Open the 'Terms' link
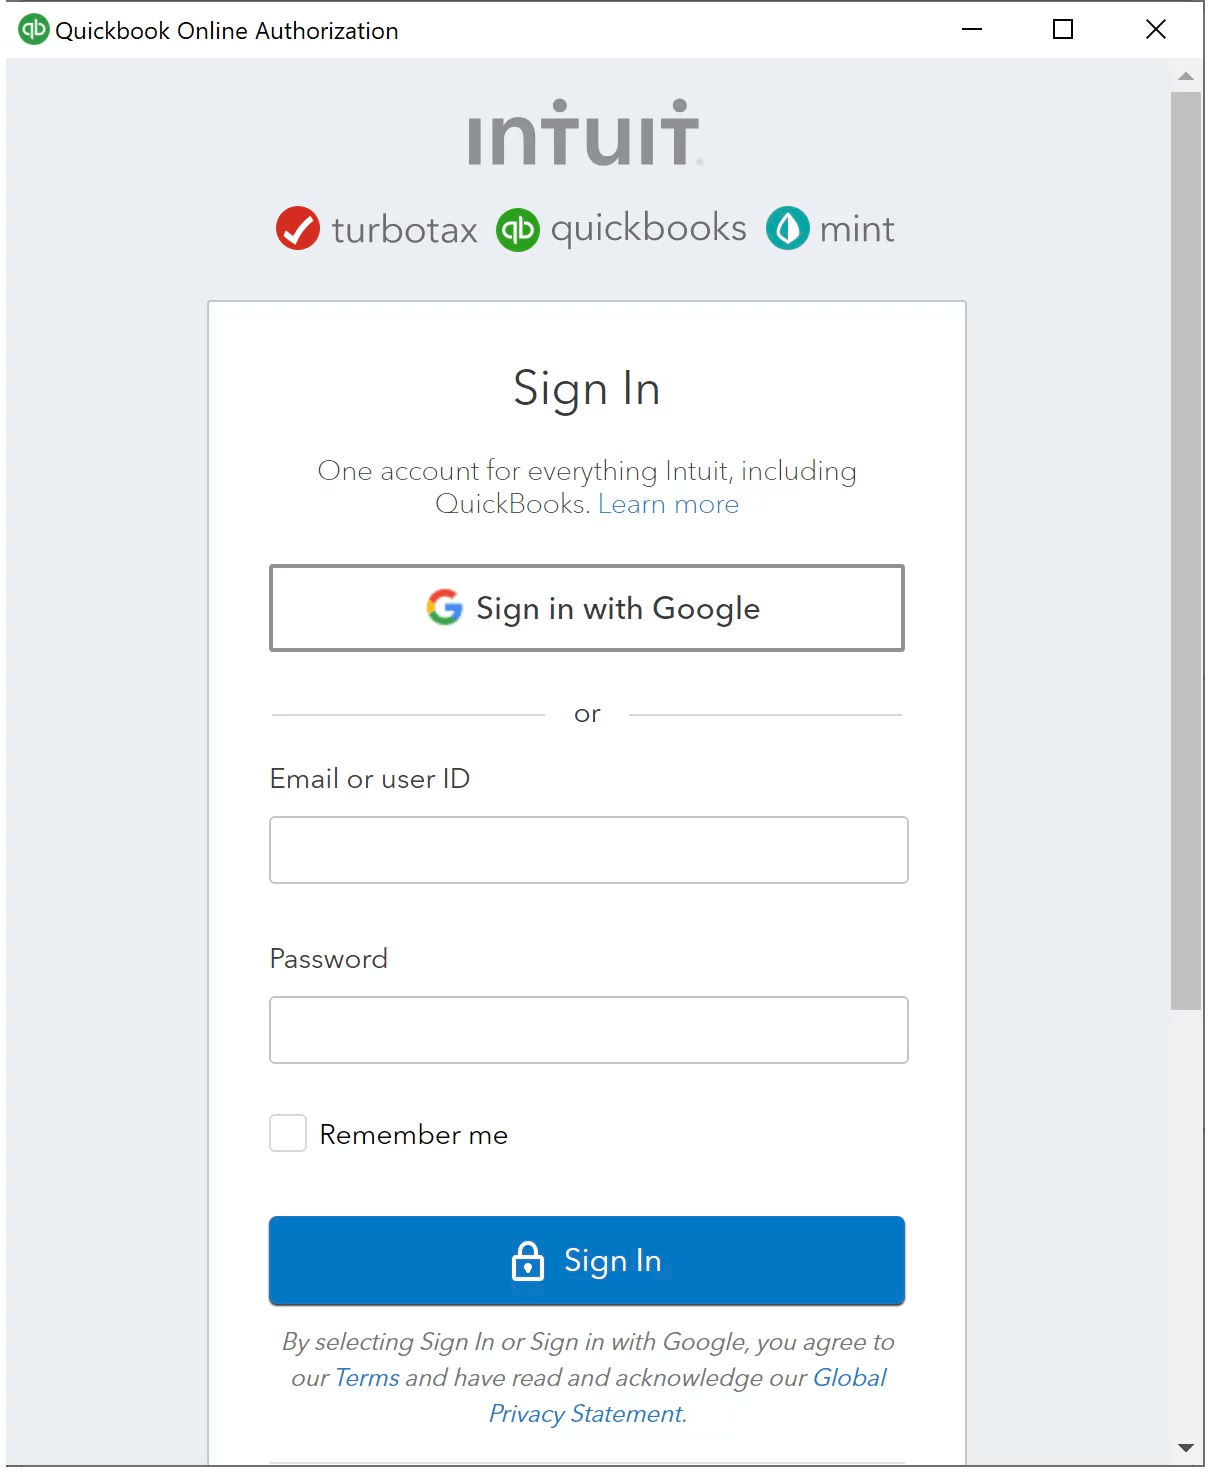The width and height of the screenshot is (1208, 1474). [367, 1378]
